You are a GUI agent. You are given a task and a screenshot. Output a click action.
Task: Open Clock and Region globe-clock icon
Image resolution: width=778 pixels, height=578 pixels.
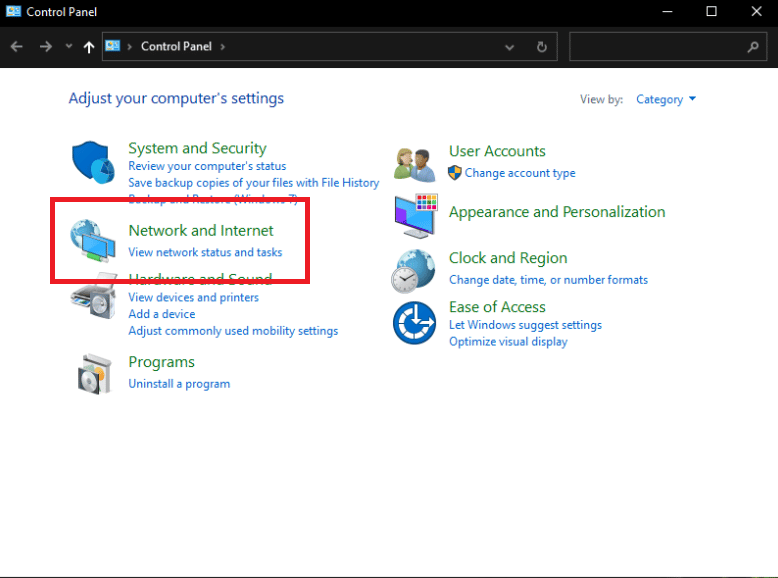coord(413,271)
